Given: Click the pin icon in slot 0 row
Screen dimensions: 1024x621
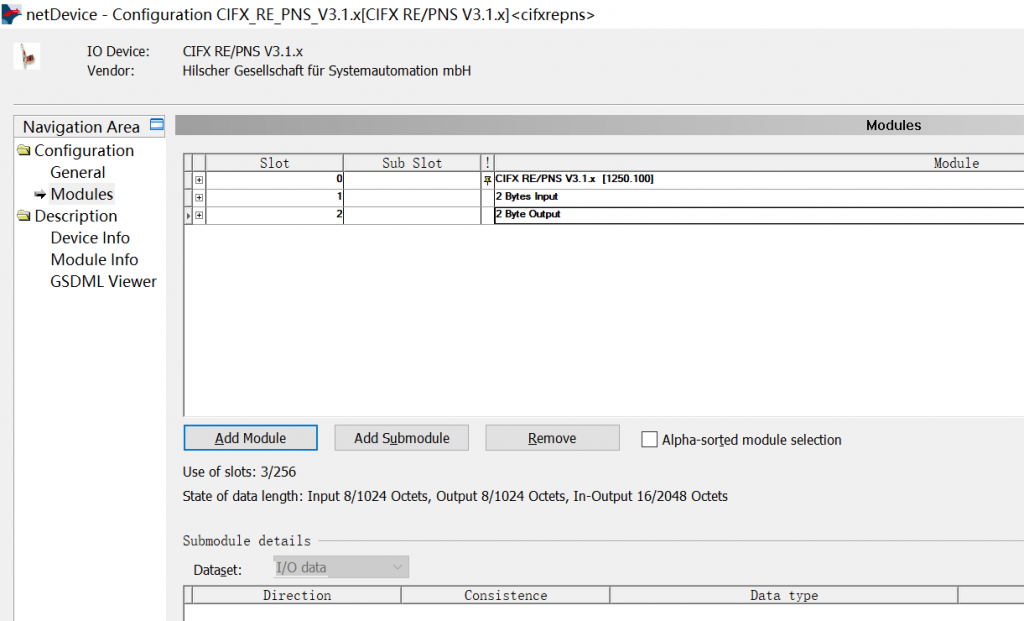Looking at the screenshot, I should tap(488, 179).
